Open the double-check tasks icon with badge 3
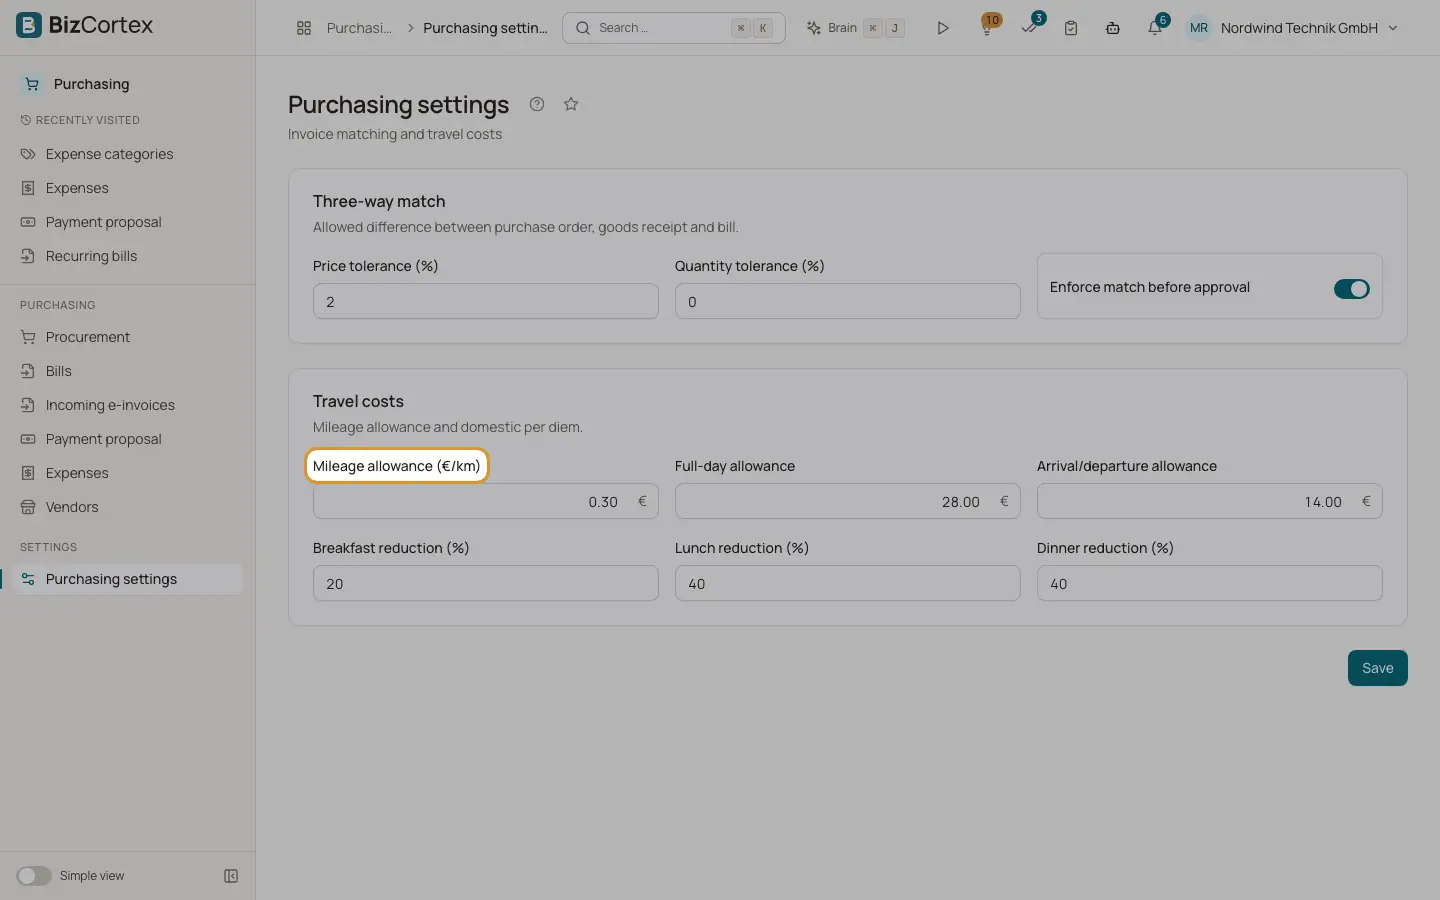 [1030, 27]
